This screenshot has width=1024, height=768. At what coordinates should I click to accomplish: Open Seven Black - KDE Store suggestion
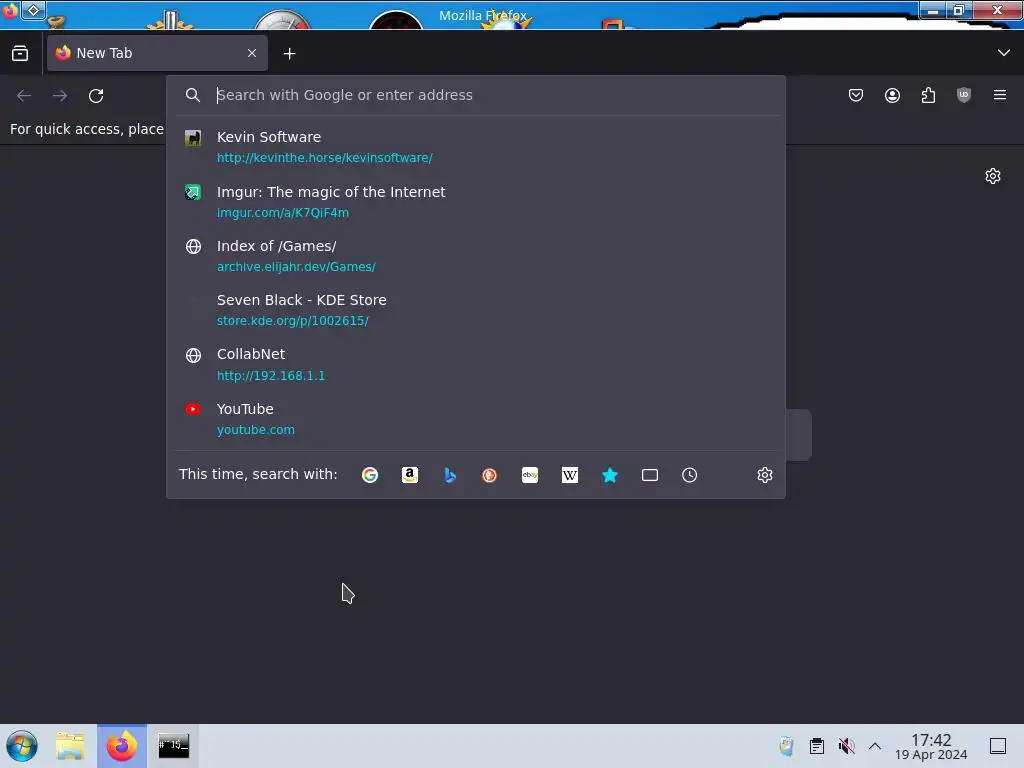coord(475,310)
